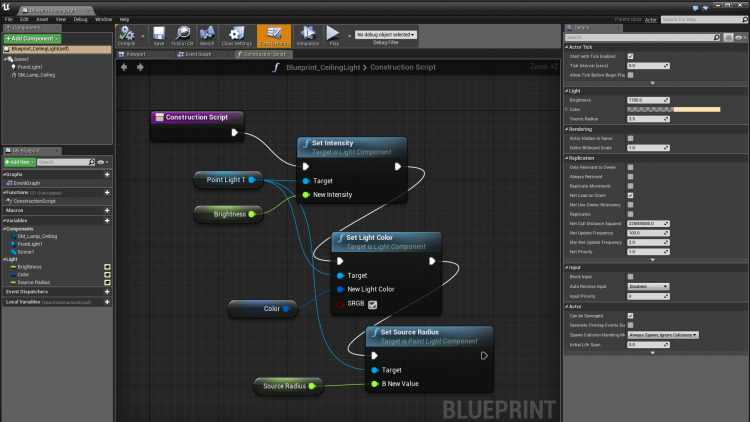The image size is (750, 422).
Task: Click Parent class Actor link
Action: (x=651, y=20)
